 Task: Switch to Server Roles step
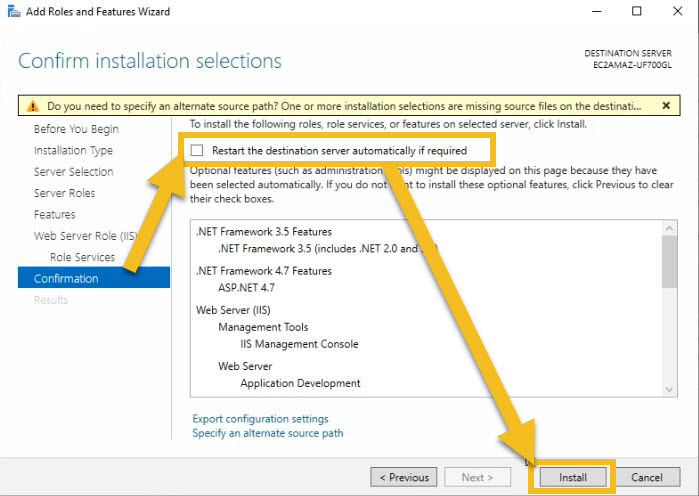(65, 193)
